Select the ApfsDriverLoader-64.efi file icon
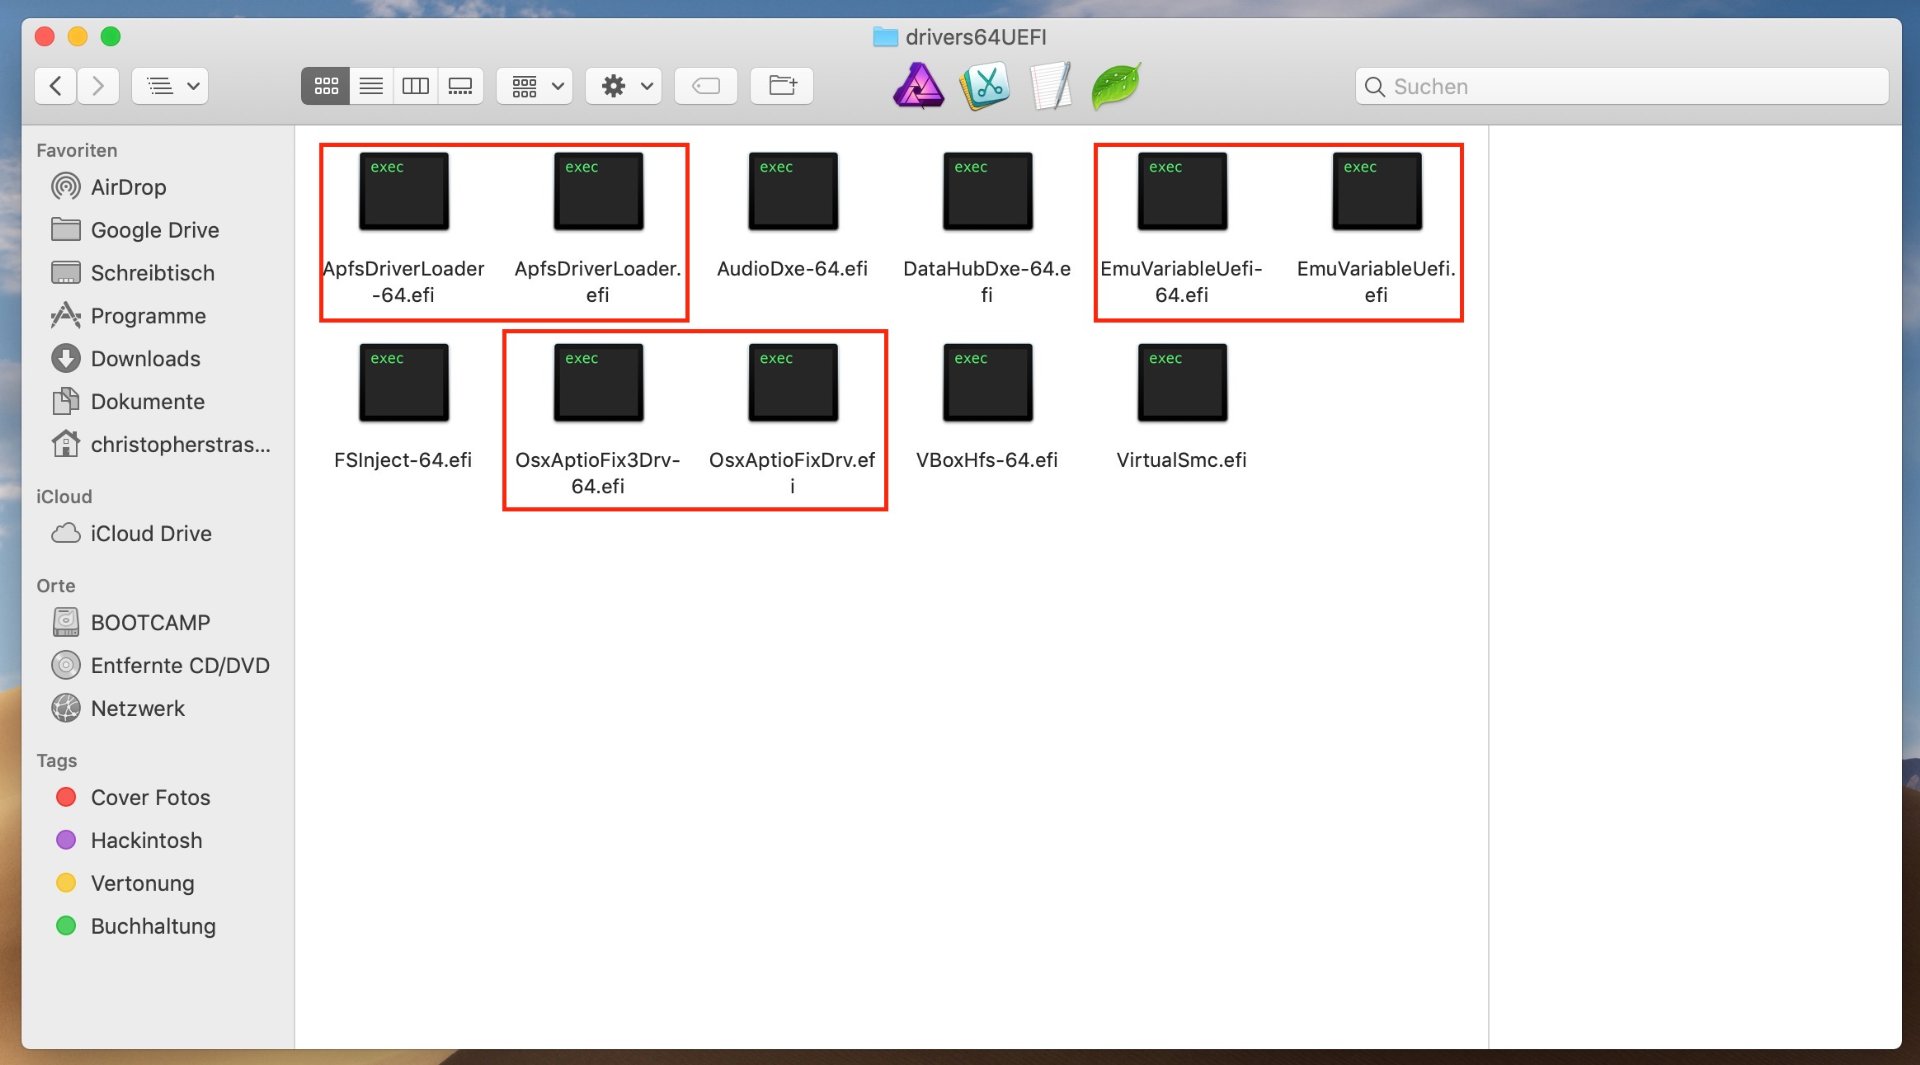Screen dimensions: 1920x1065 [404, 191]
